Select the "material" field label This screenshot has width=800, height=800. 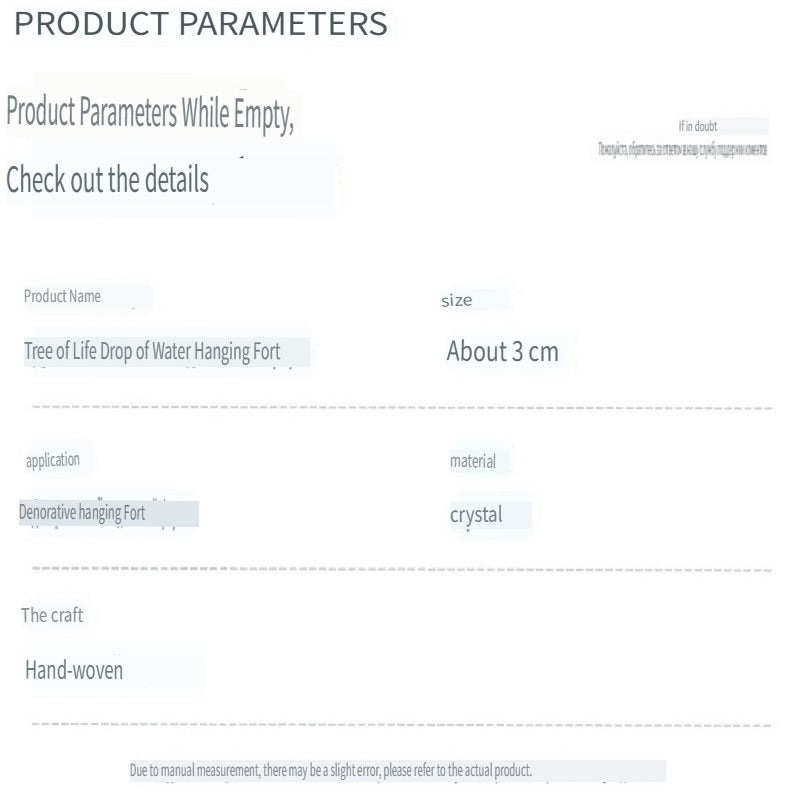(473, 462)
